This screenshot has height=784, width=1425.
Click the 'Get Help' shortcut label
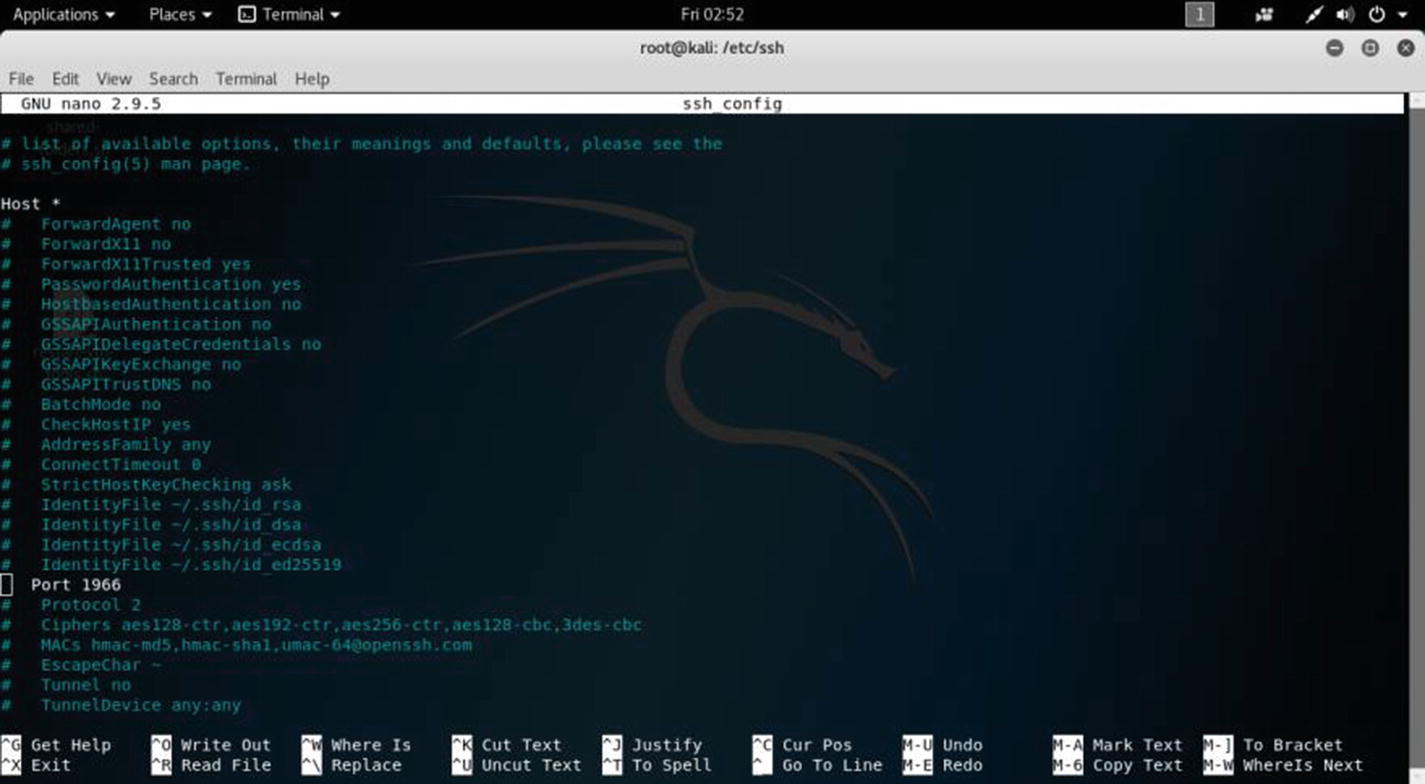click(x=71, y=744)
